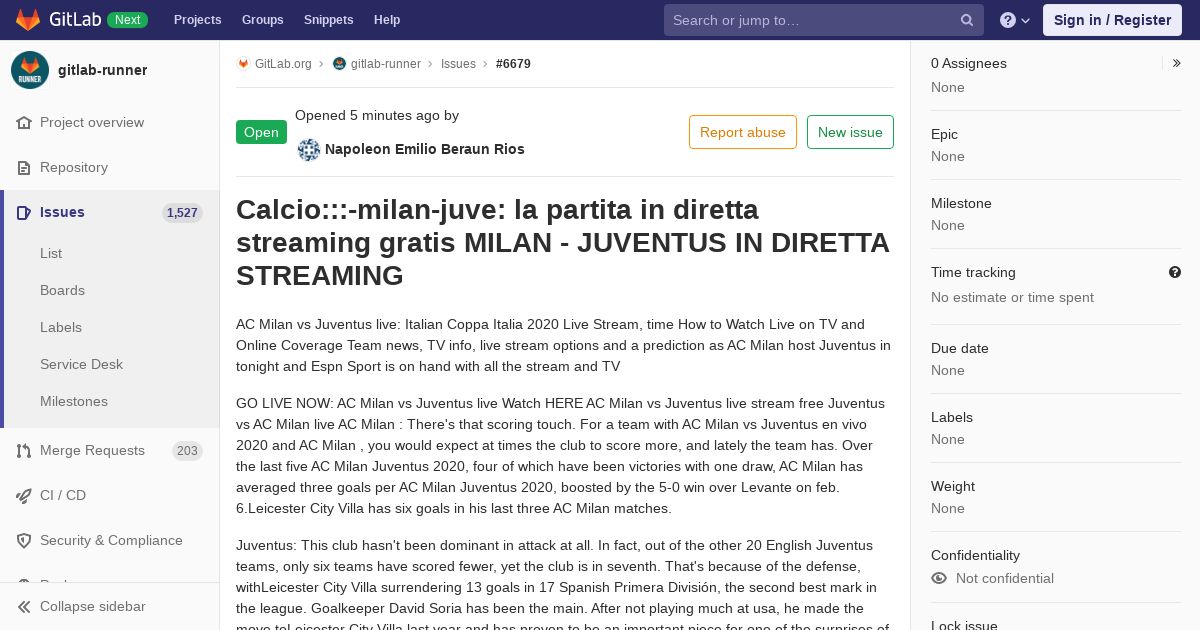Screen dimensions: 1200x630
Task: Click Napoleon Emilio Beraun Rios avatar
Action: pos(309,149)
